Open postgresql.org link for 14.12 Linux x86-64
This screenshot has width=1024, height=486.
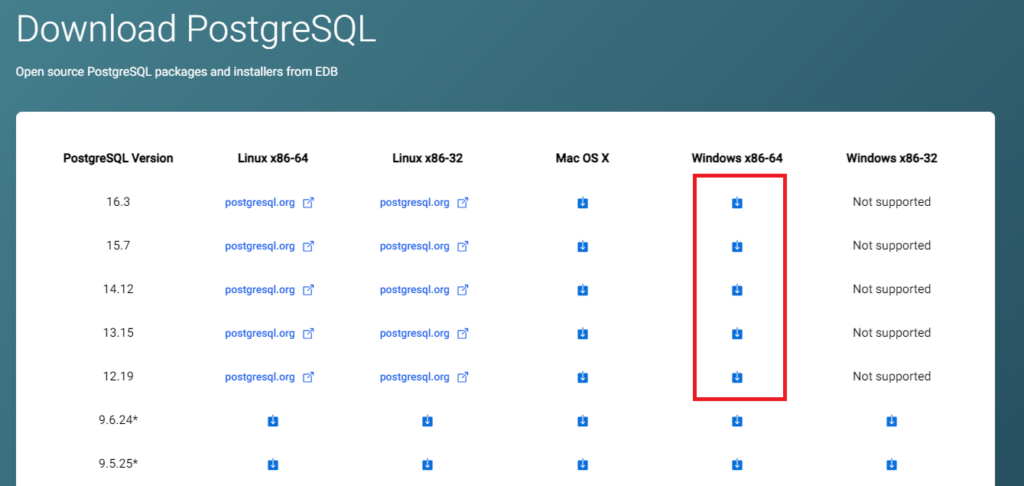pyautogui.click(x=270, y=289)
